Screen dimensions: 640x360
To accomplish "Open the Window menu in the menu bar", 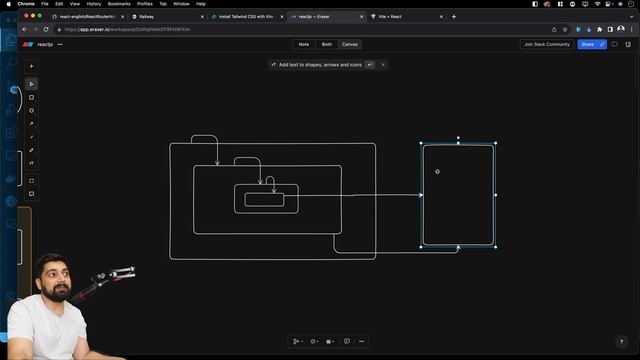I will [181, 4].
